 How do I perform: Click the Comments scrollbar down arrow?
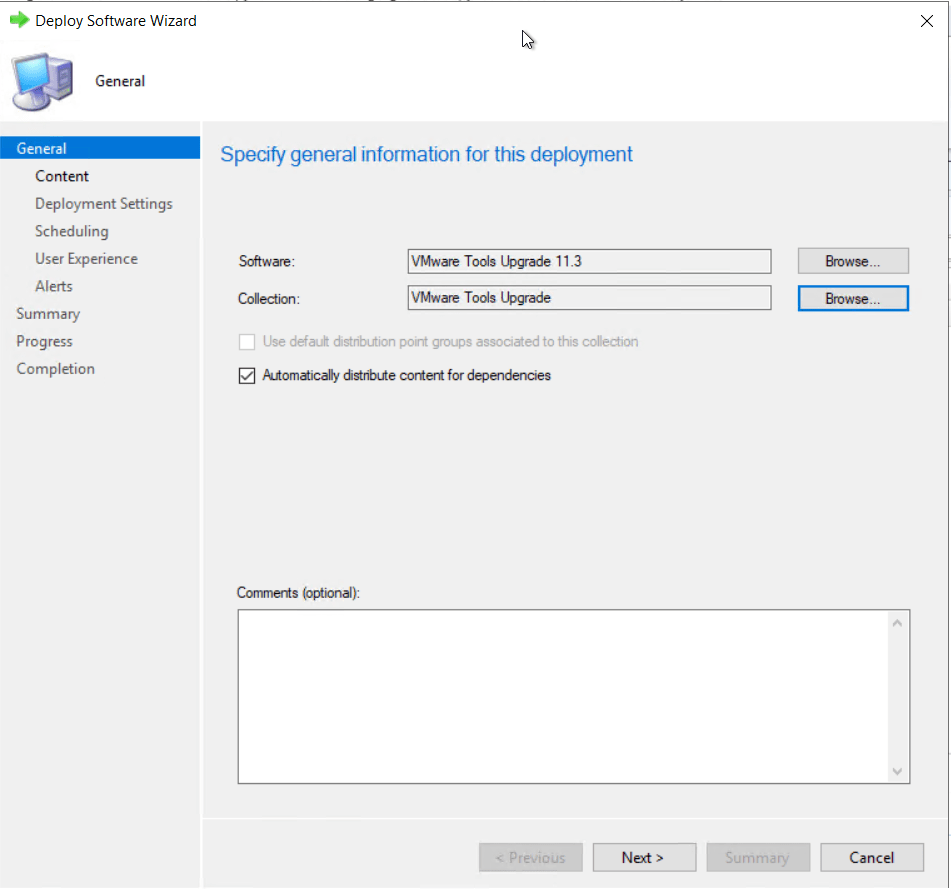pyautogui.click(x=897, y=771)
